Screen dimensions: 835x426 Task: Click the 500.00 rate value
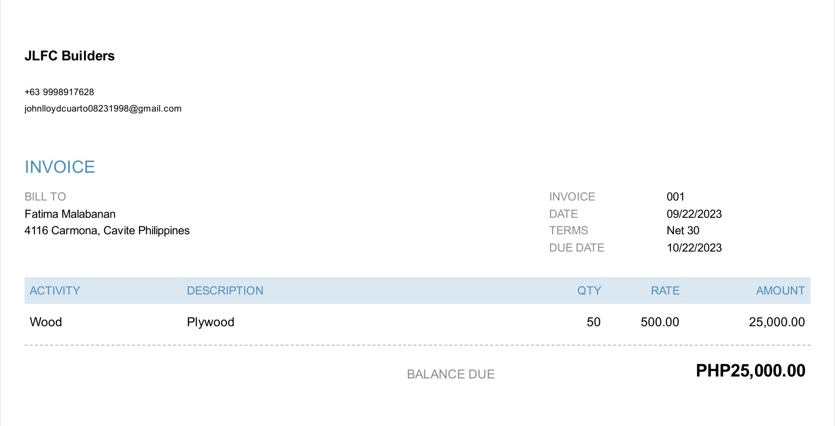tap(660, 322)
